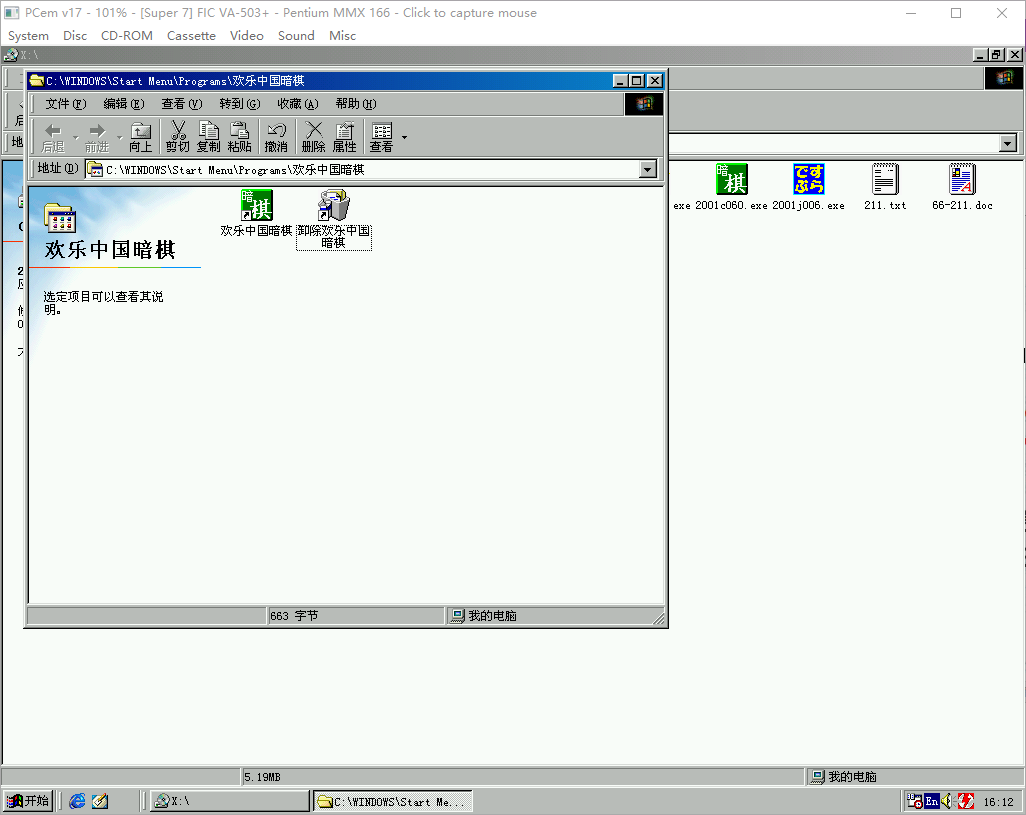Maximize the 欢乐中国暗棋 folder window

click(x=637, y=80)
